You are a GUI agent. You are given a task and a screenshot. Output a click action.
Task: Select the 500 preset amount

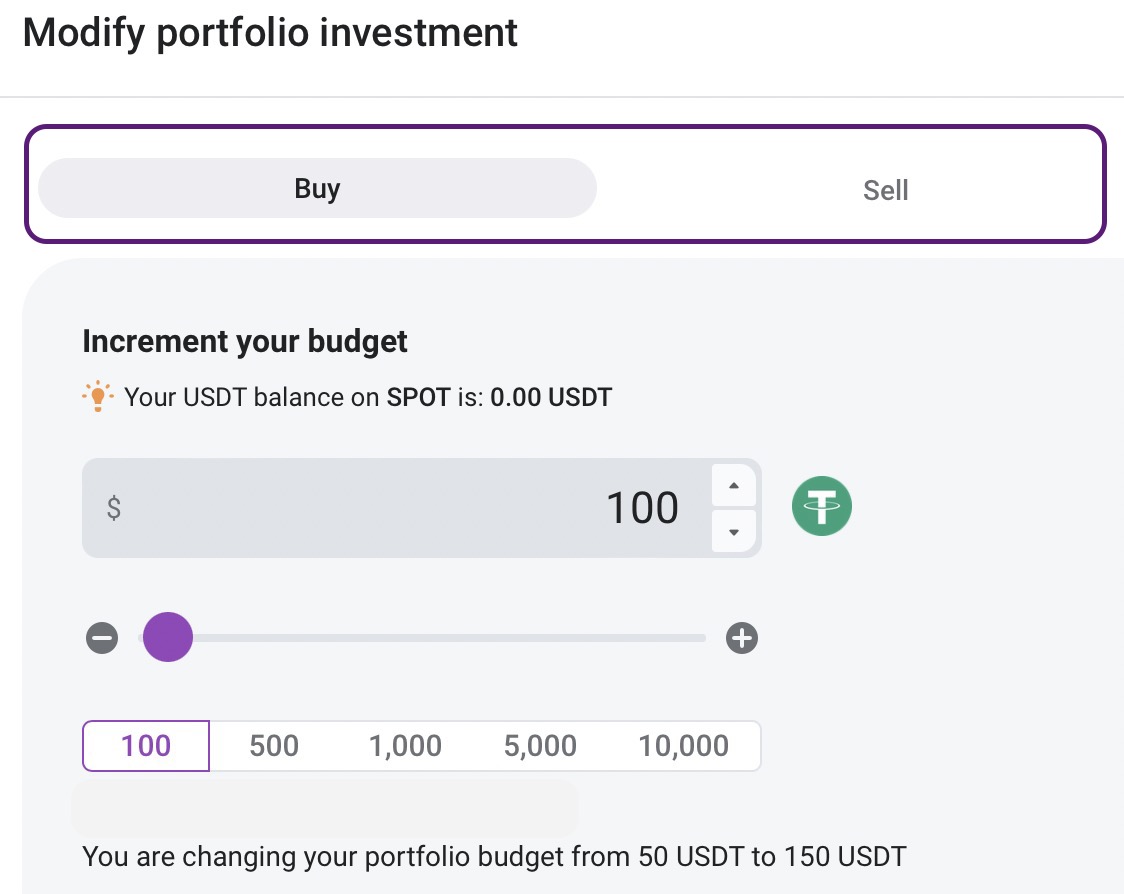(274, 746)
